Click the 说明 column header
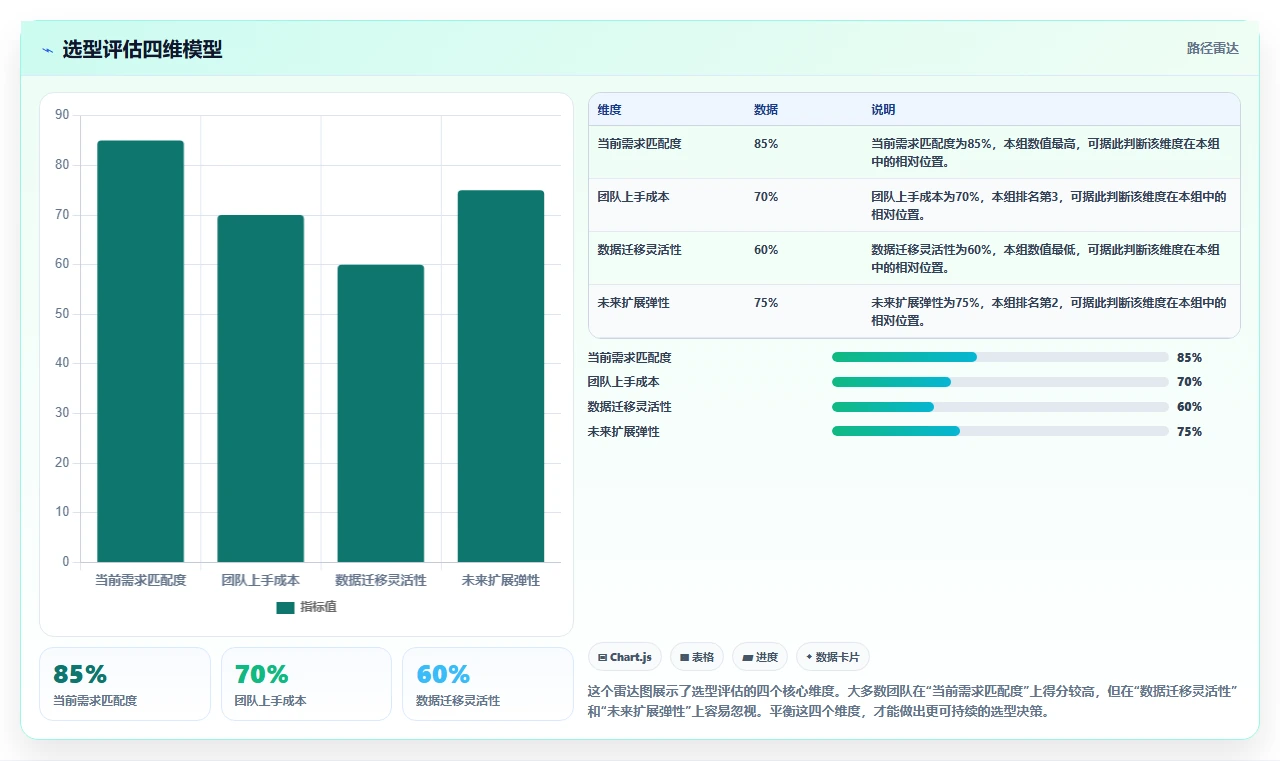Screen dimensions: 1280x761 tap(883, 110)
